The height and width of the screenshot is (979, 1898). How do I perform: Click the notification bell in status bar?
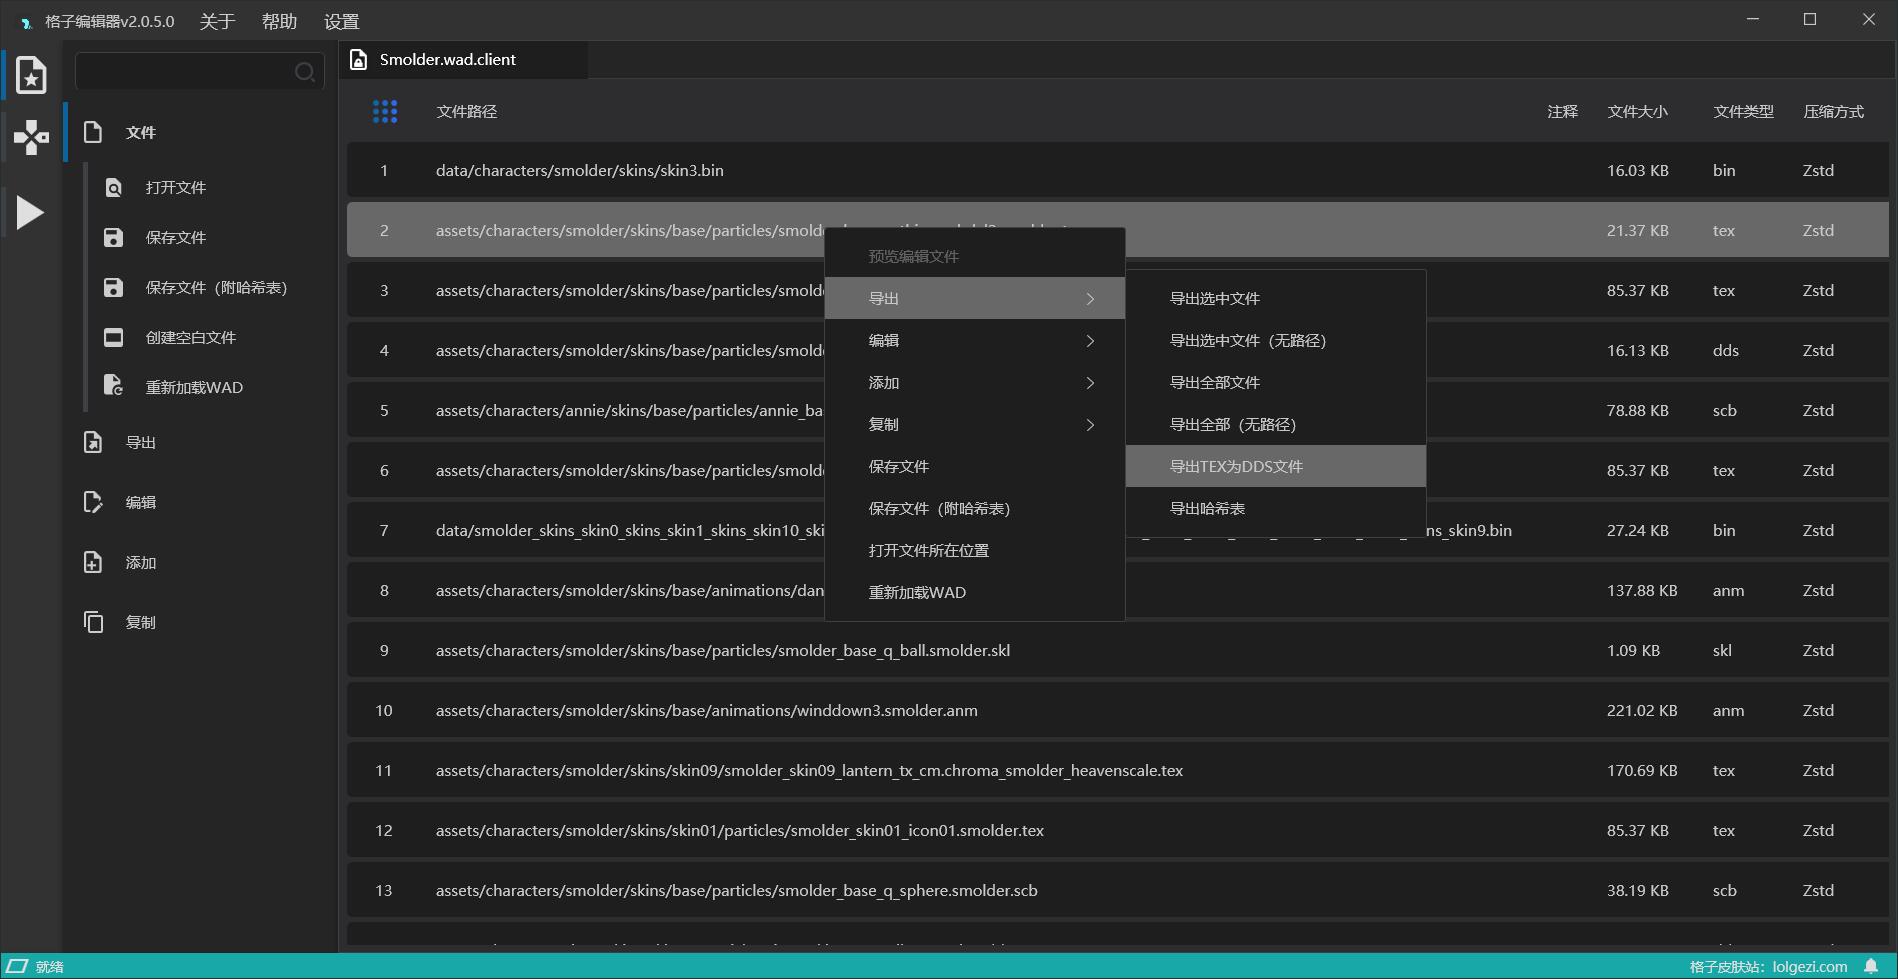pos(1871,966)
